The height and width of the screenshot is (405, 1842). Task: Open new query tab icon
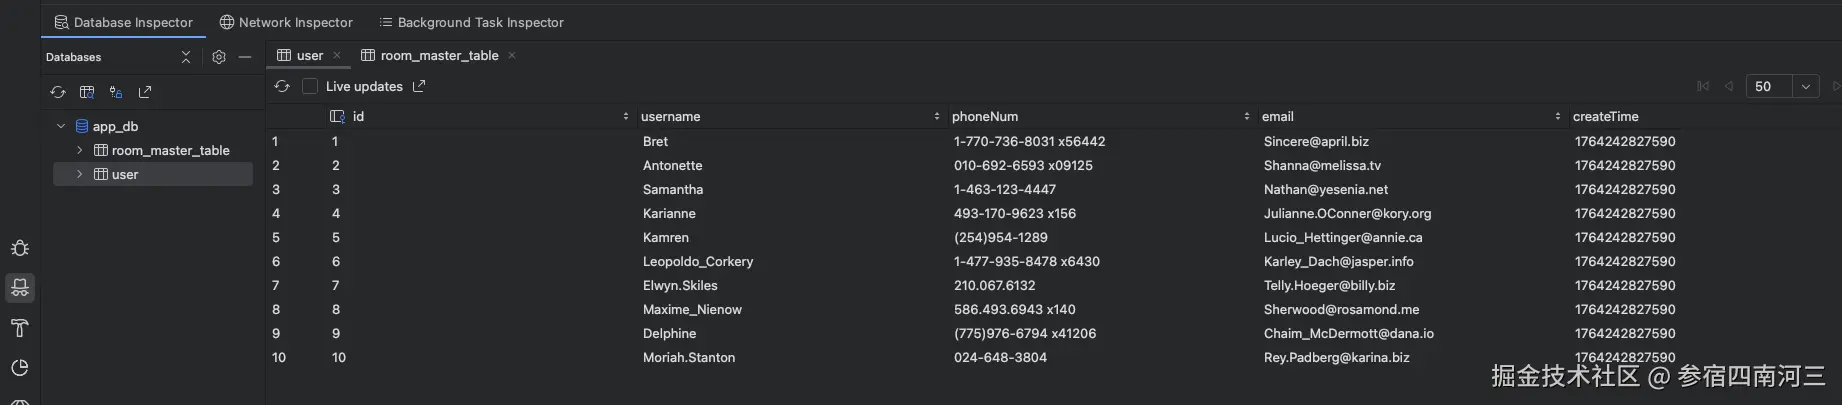(87, 92)
